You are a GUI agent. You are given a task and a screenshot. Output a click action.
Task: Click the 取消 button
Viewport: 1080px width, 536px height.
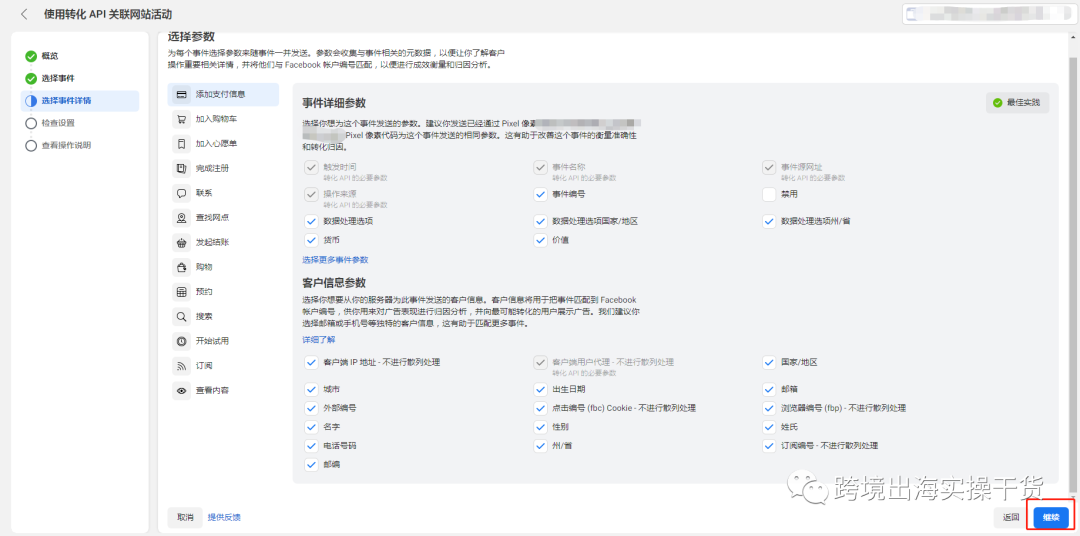[185, 517]
